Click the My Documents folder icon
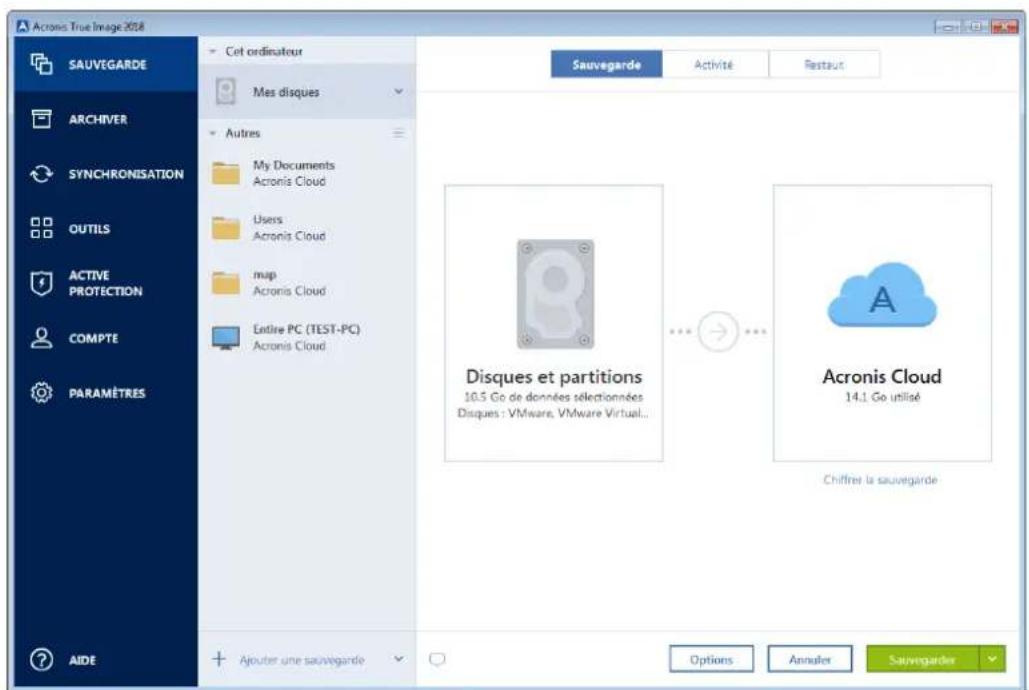This screenshot has width=1029, height=690. click(x=226, y=173)
